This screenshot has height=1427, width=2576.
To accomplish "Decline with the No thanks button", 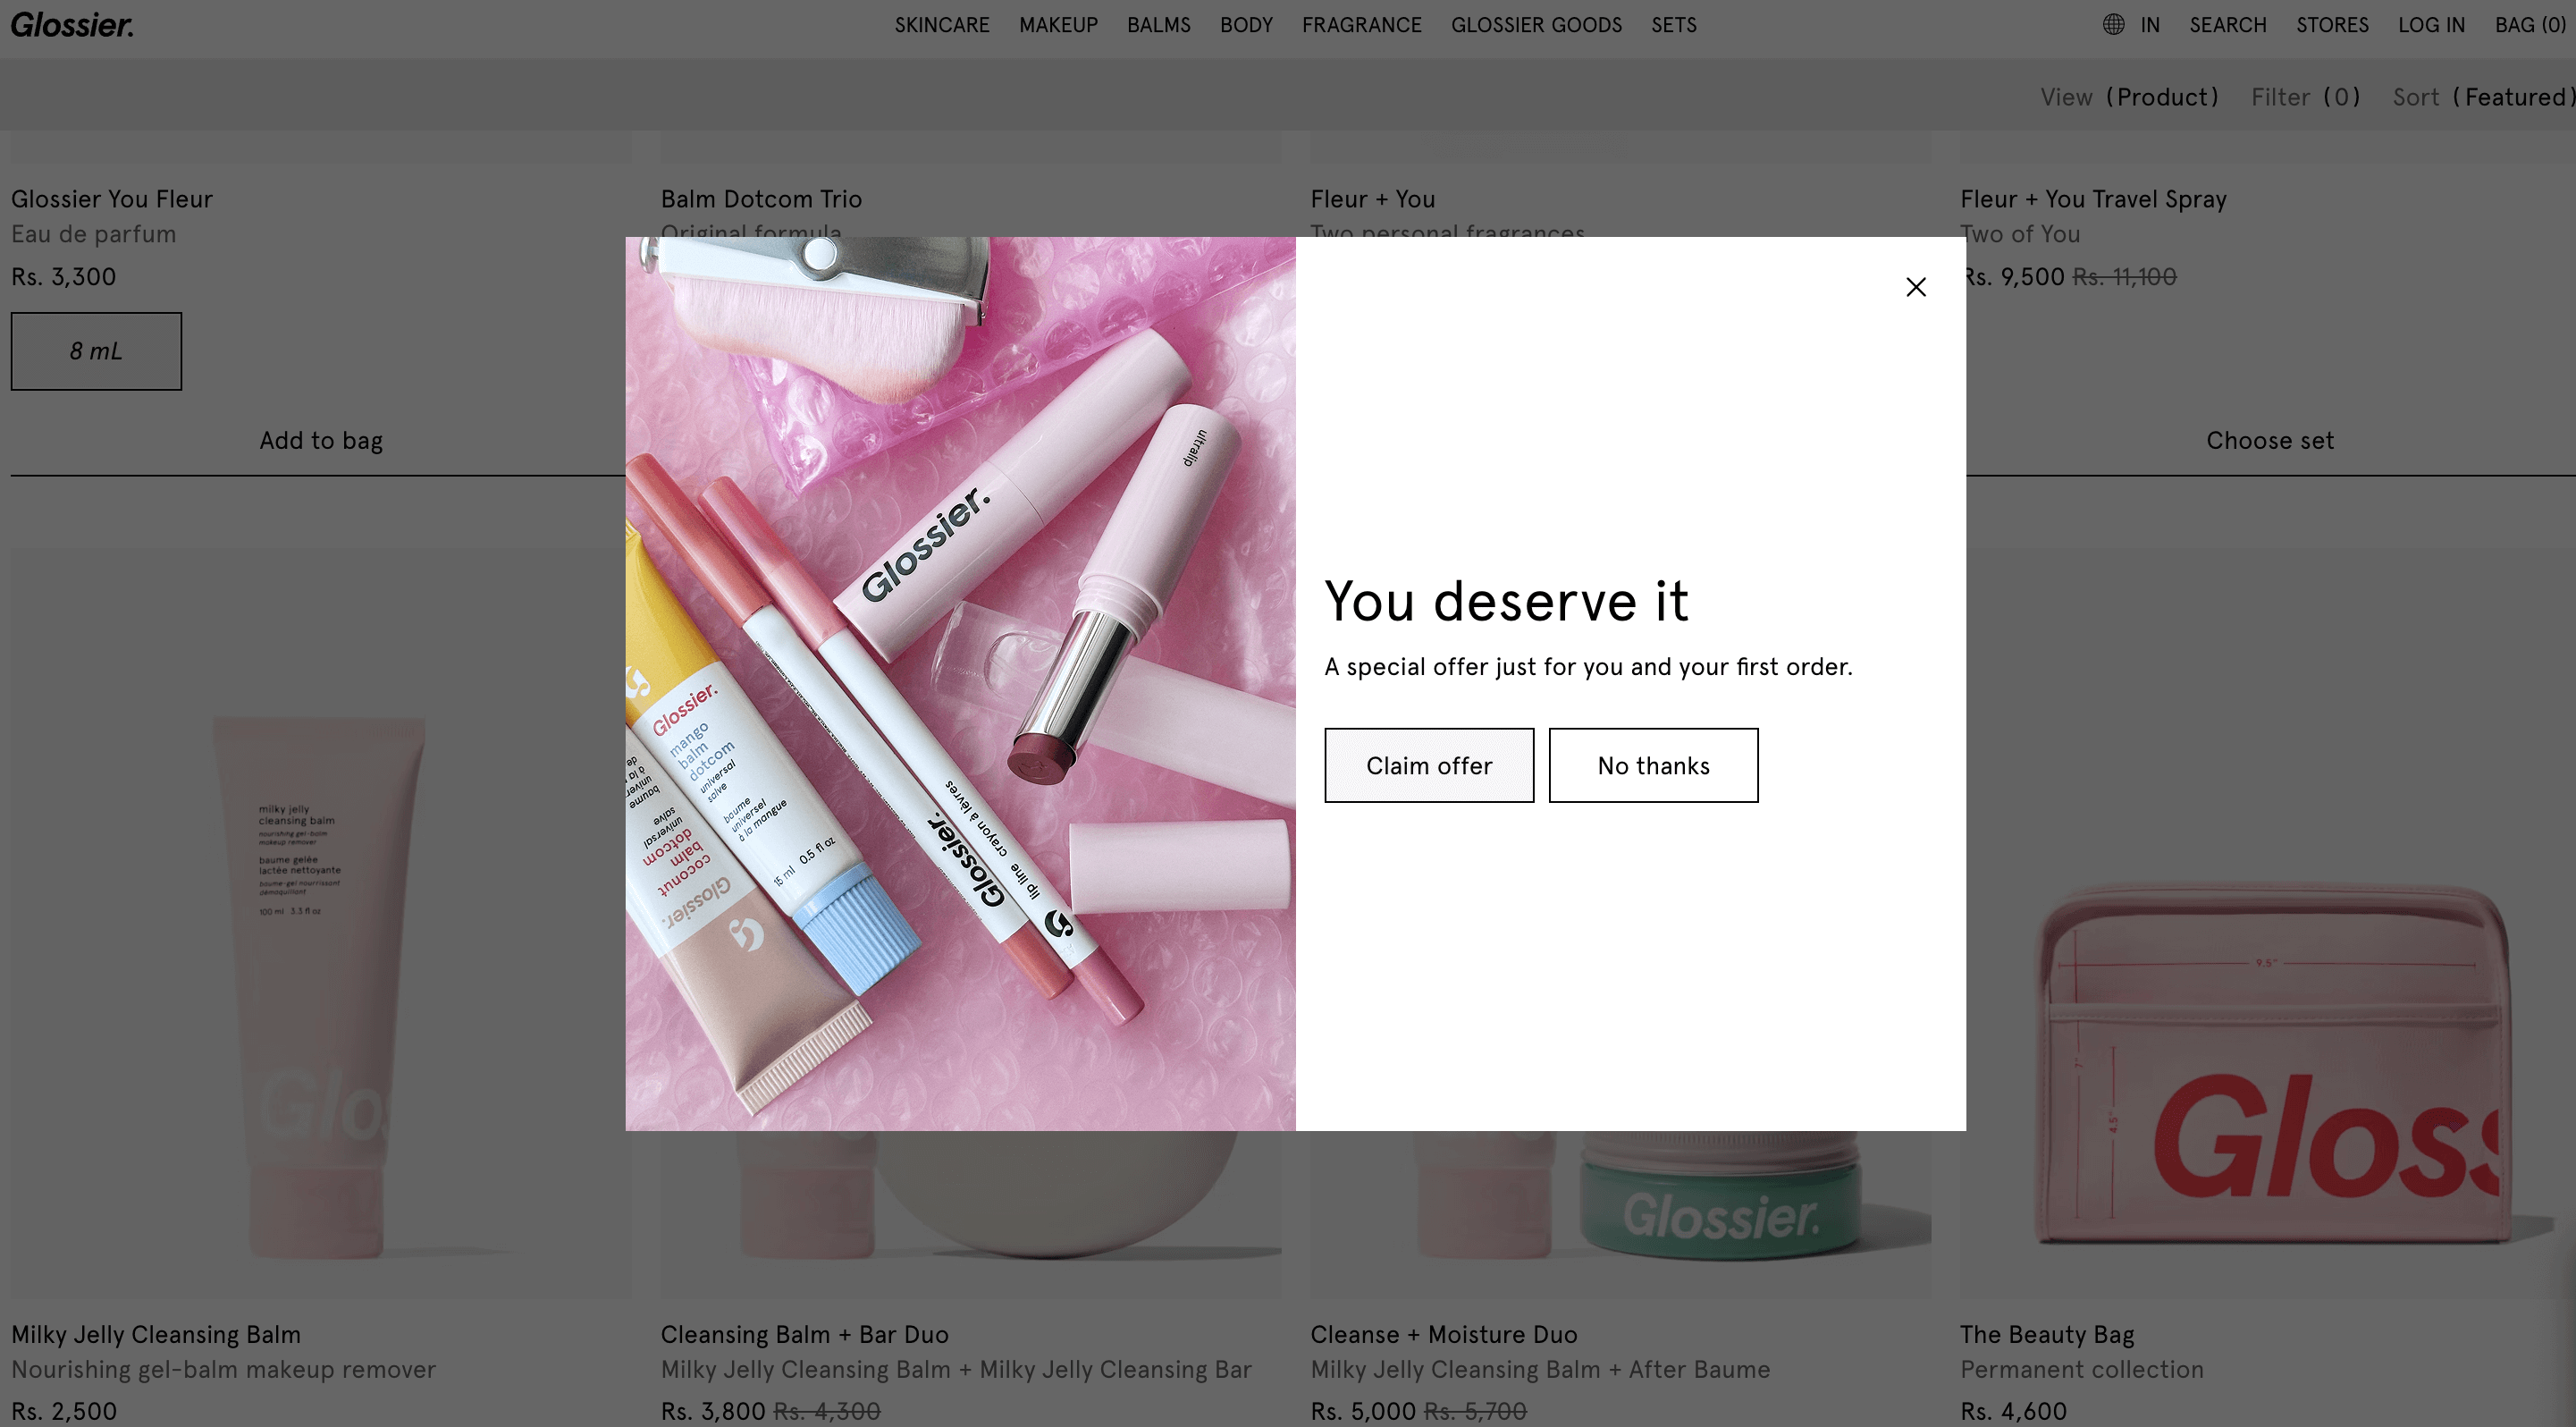I will point(1653,765).
